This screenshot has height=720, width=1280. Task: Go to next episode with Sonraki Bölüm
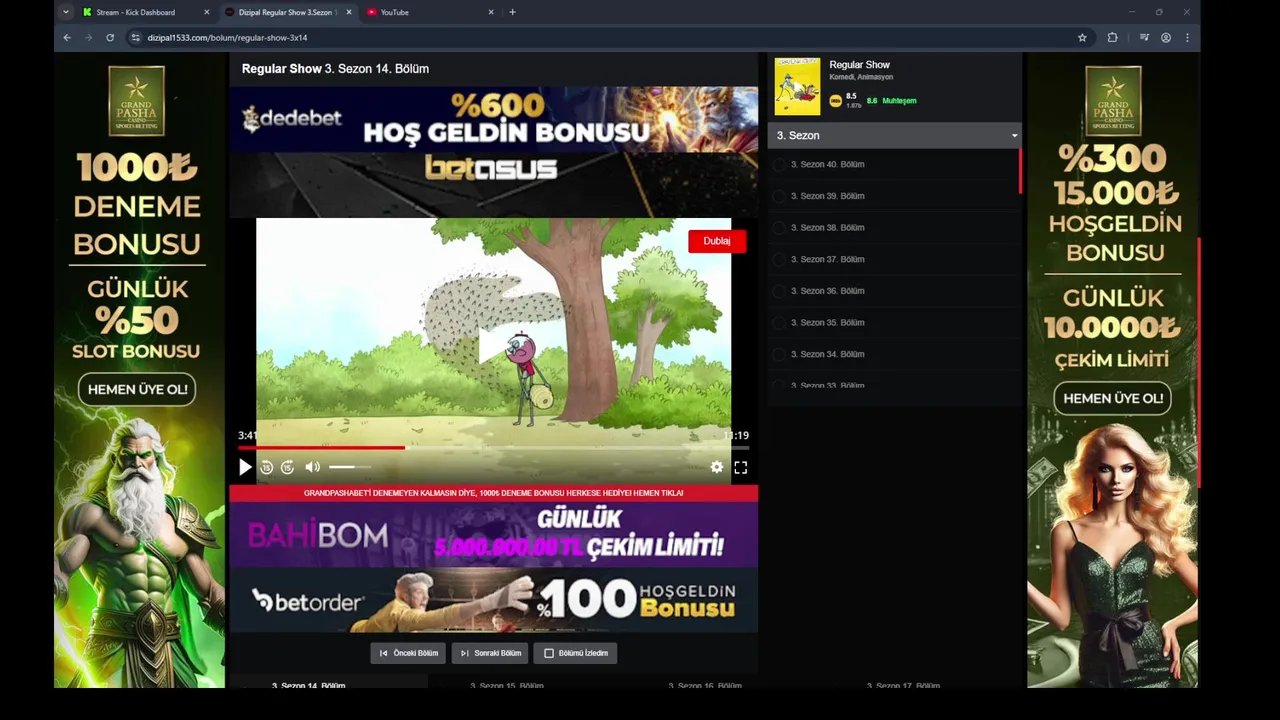[490, 653]
